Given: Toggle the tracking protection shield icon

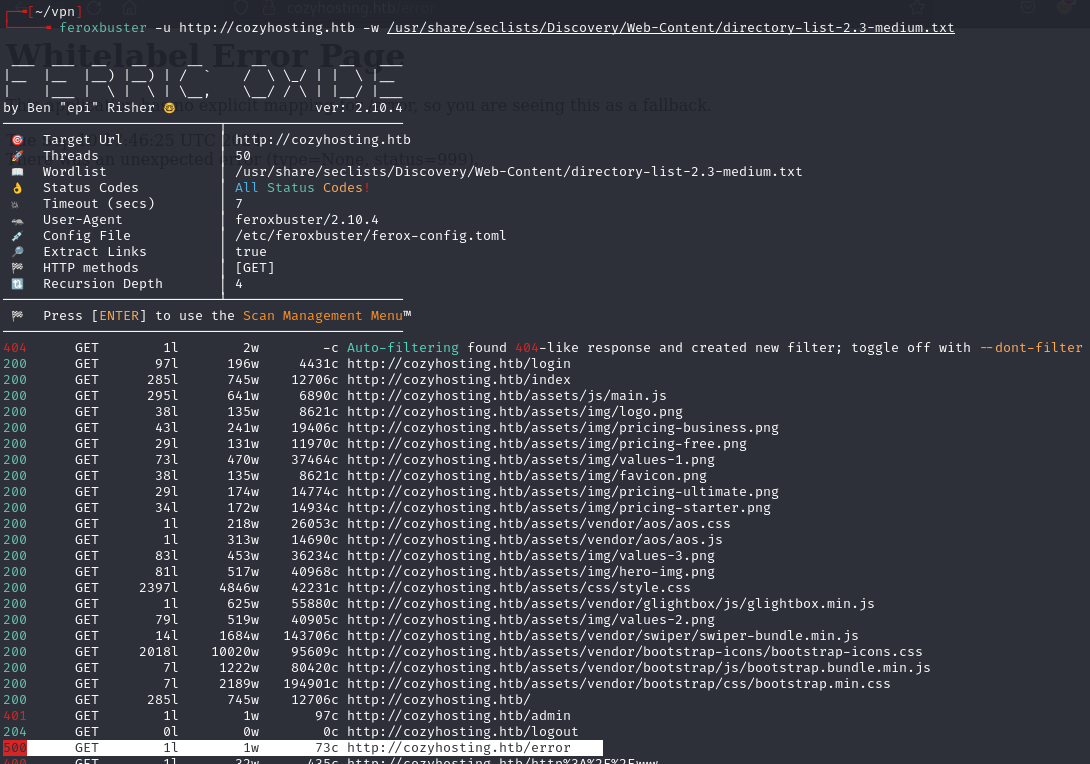Looking at the screenshot, I should (239, 7).
